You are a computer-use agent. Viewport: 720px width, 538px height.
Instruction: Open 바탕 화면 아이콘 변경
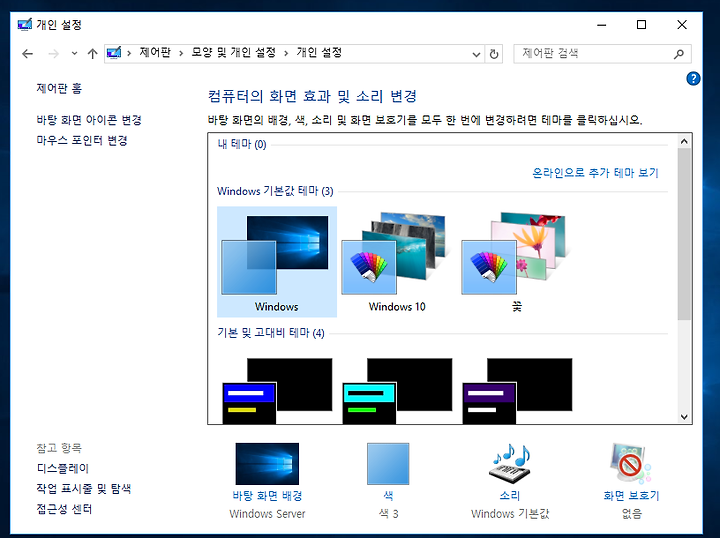click(89, 120)
